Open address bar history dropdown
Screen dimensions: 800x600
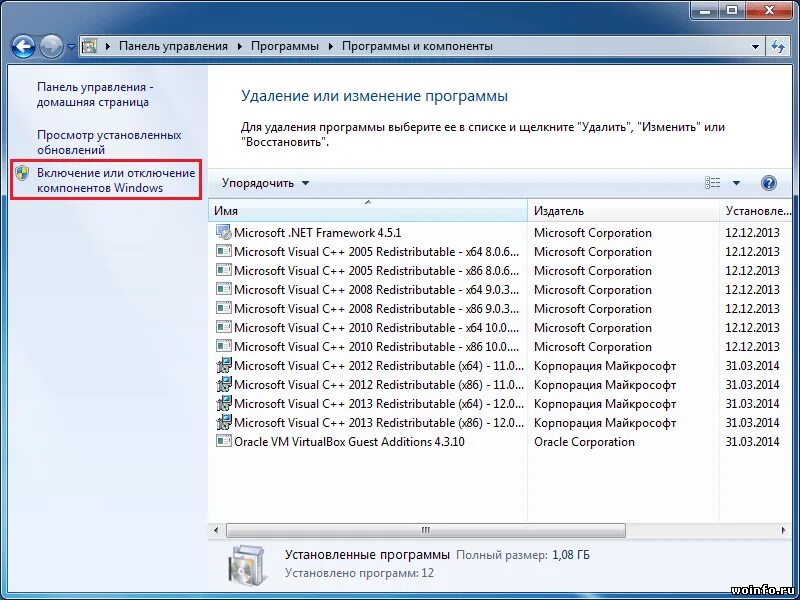click(755, 46)
